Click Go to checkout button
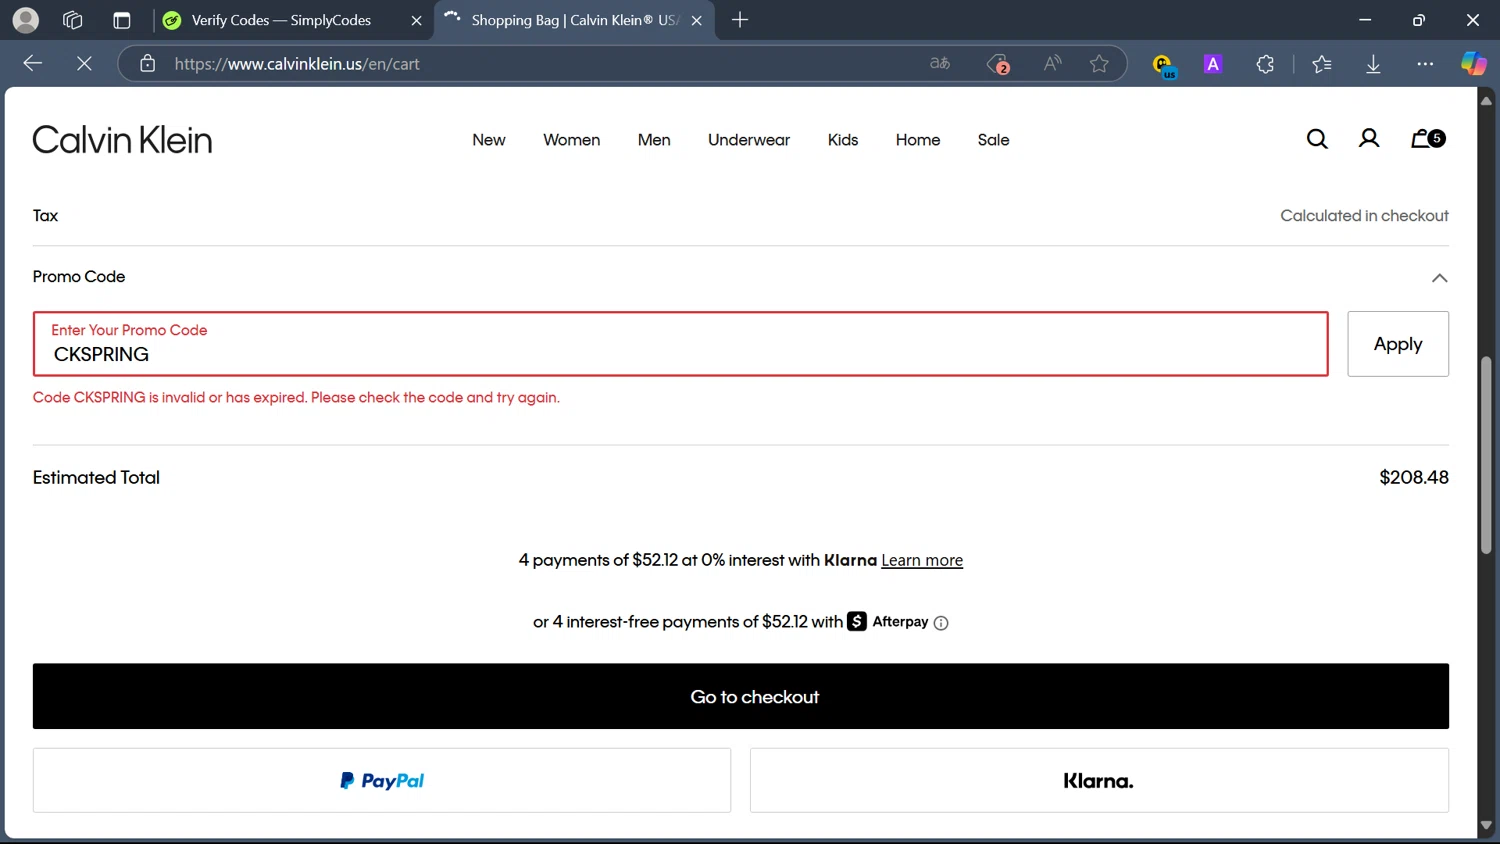This screenshot has height=844, width=1500. pyautogui.click(x=741, y=697)
